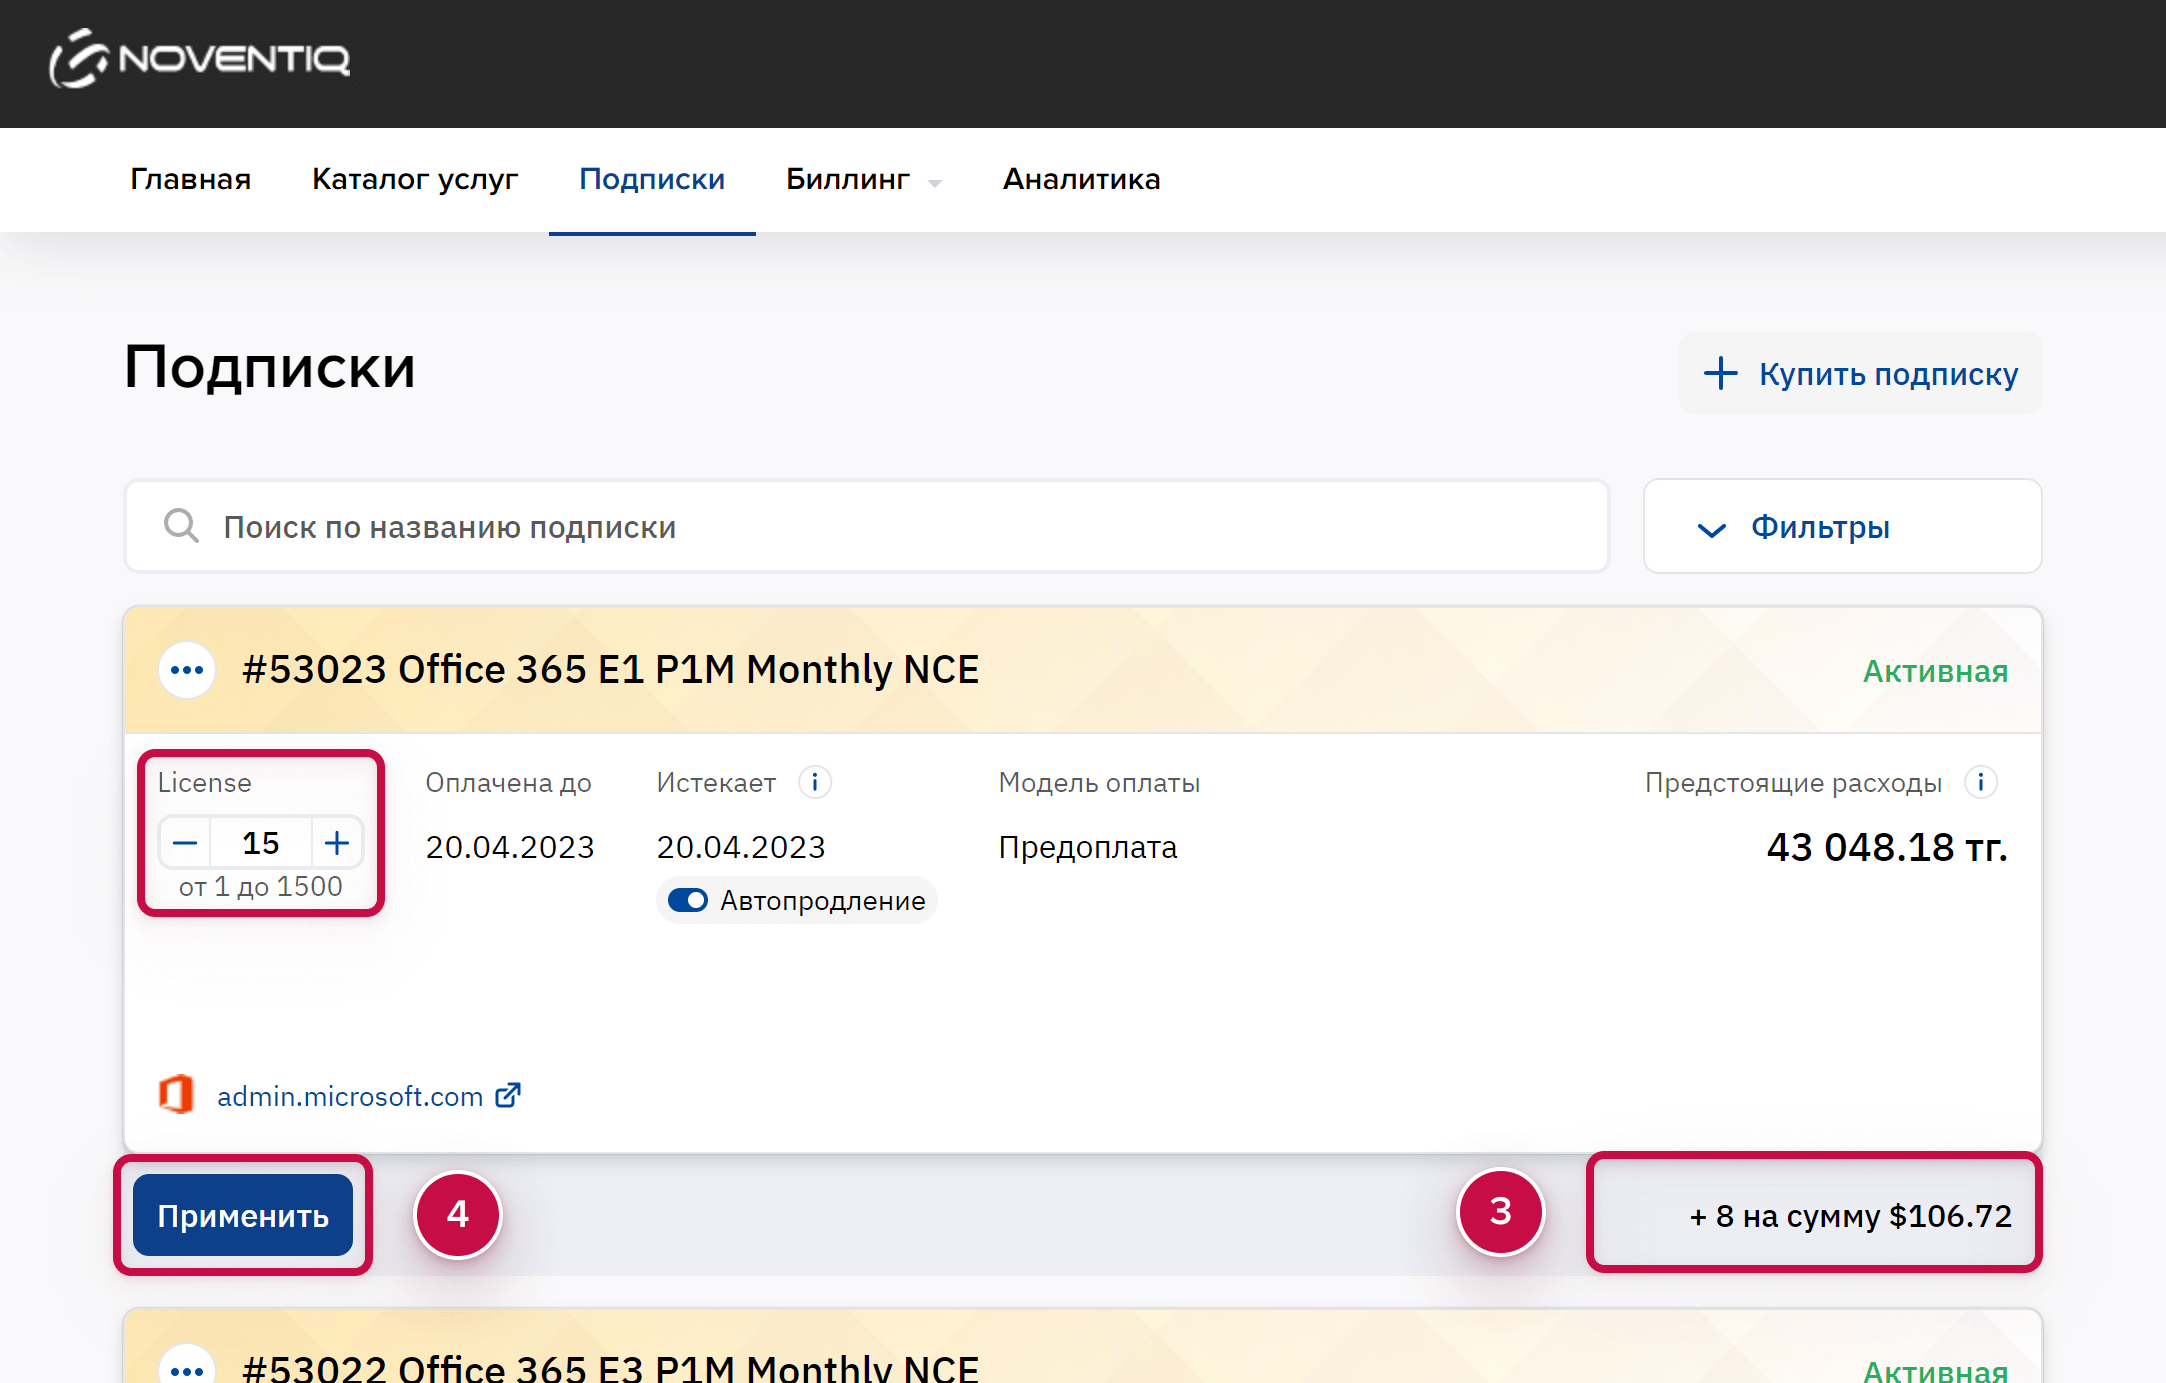Go to the Главная tab
The width and height of the screenshot is (2166, 1383).
pyautogui.click(x=190, y=180)
